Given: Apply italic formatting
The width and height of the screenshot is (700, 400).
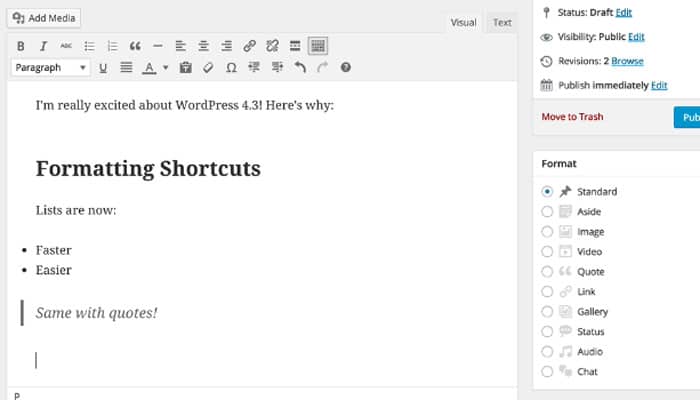Looking at the screenshot, I should (43, 46).
